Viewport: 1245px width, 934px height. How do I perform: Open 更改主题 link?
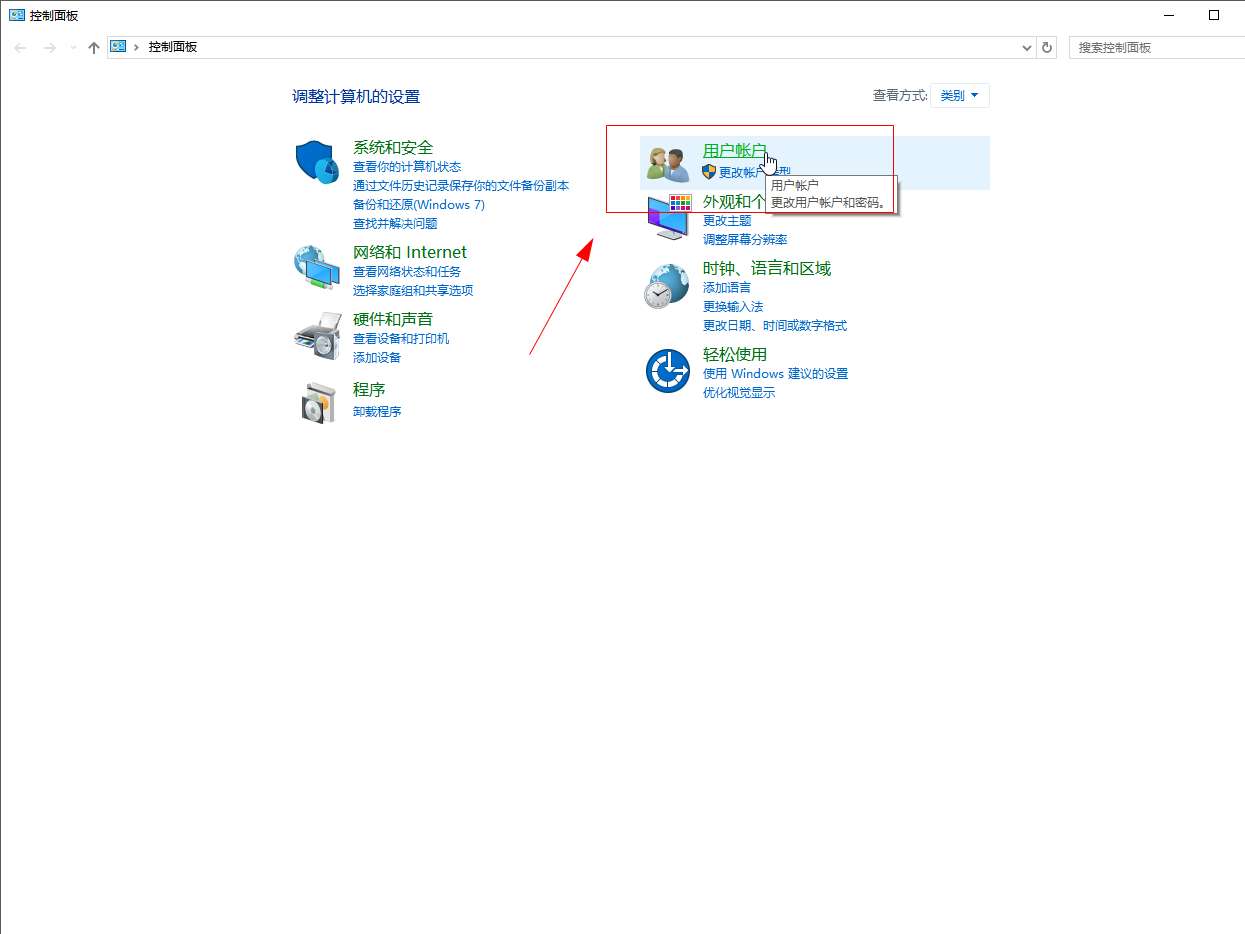click(x=727, y=221)
